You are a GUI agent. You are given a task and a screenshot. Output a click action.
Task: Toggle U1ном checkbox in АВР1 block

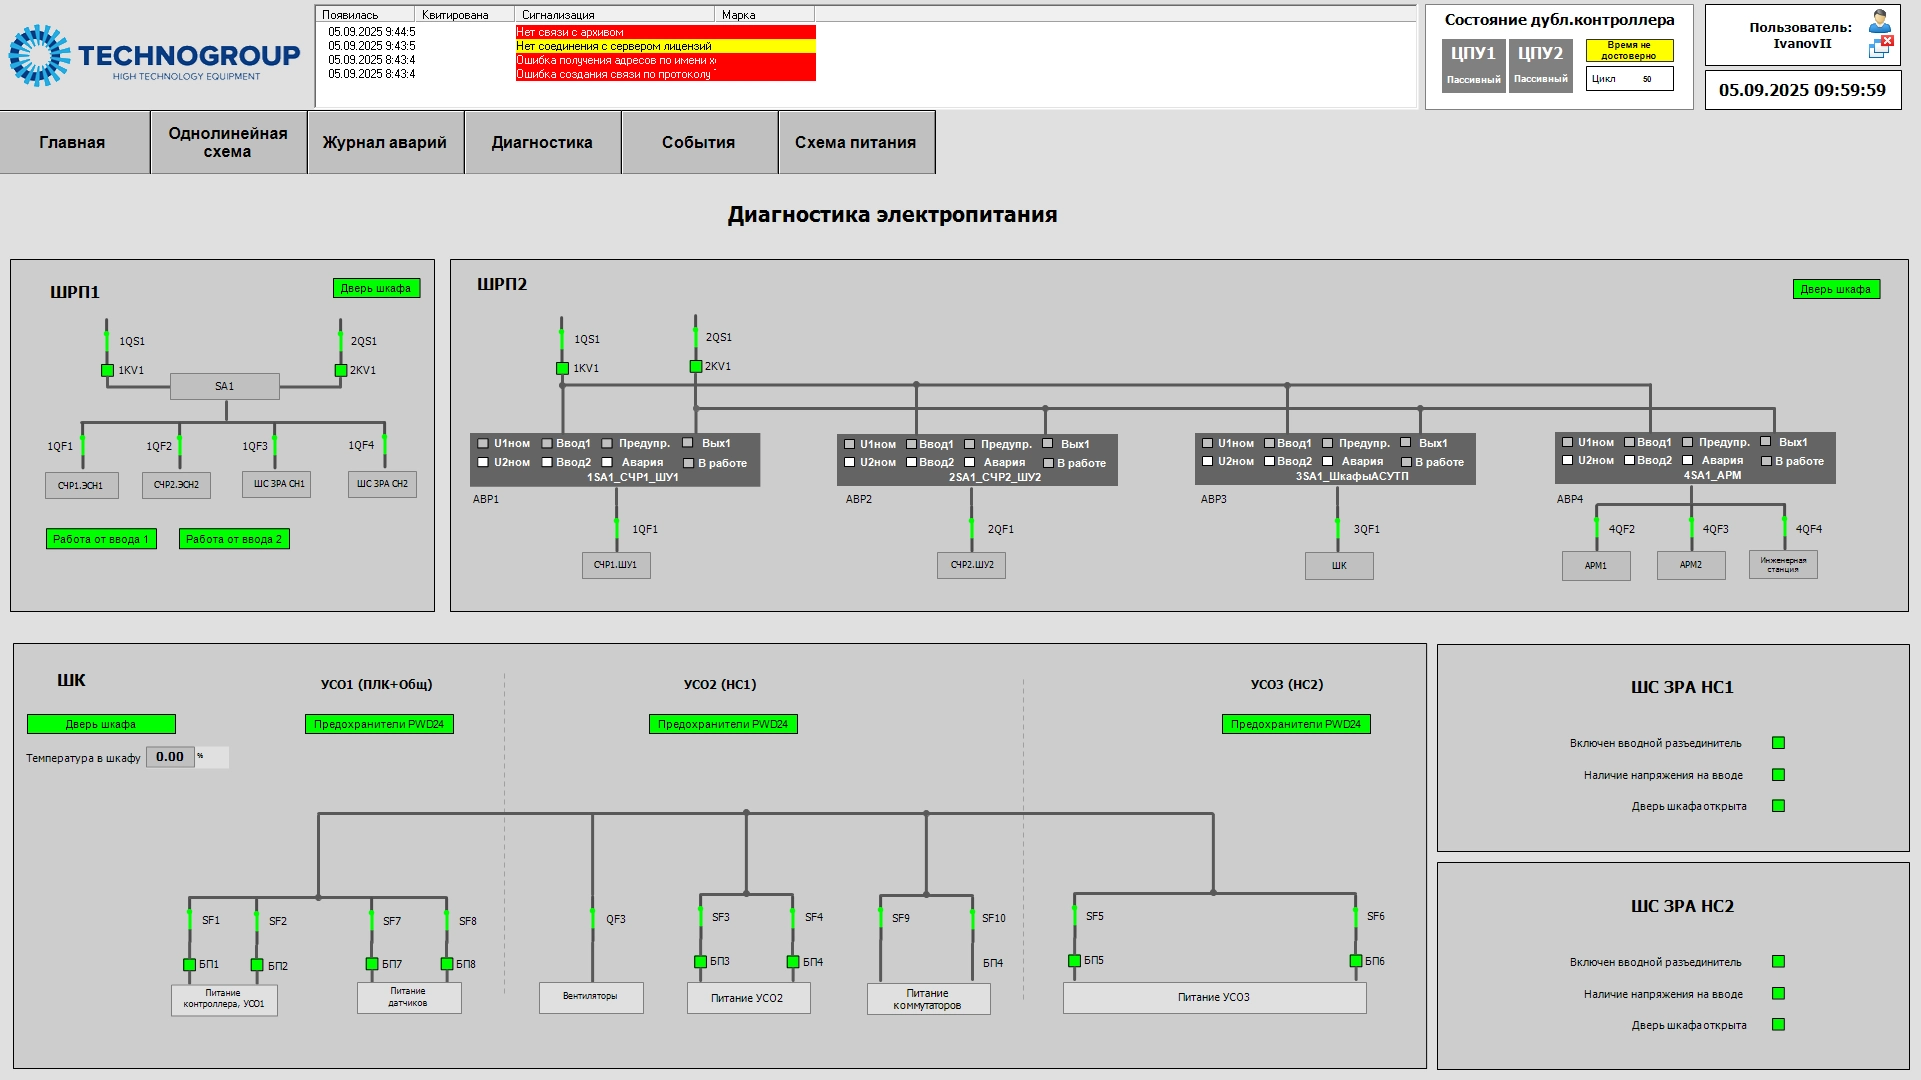click(x=483, y=443)
